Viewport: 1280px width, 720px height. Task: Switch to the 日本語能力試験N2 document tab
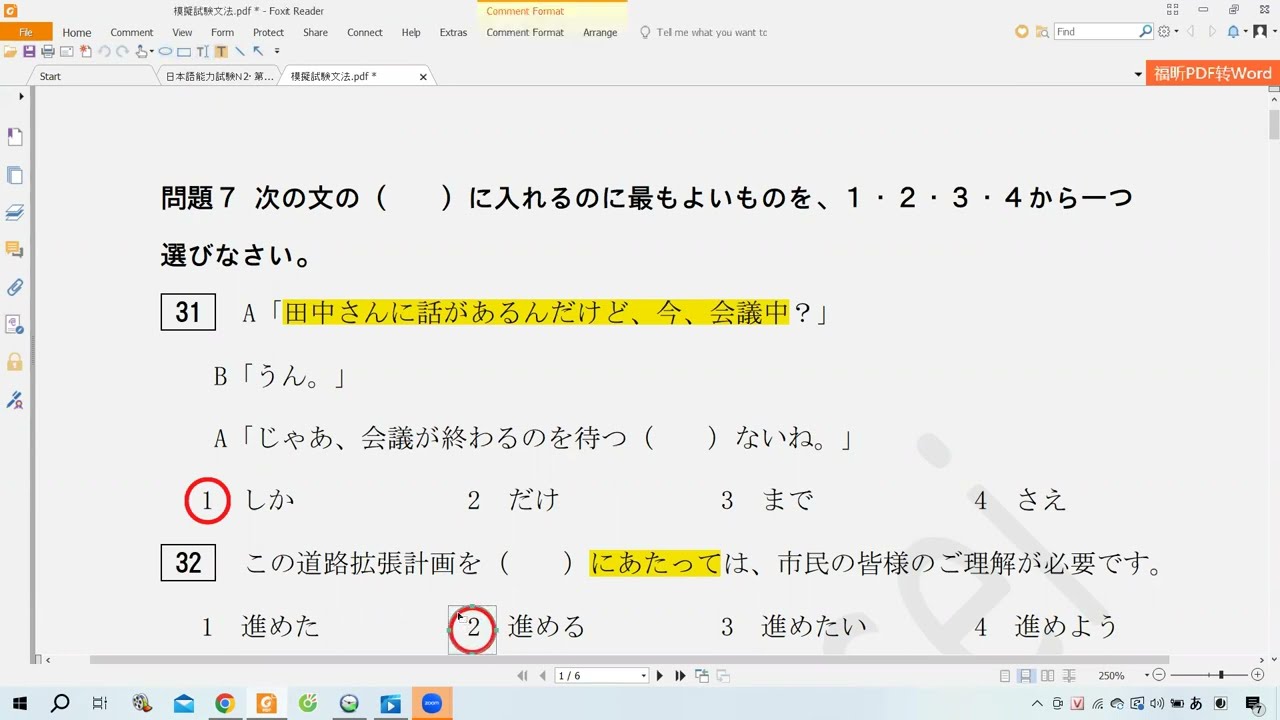tap(219, 76)
